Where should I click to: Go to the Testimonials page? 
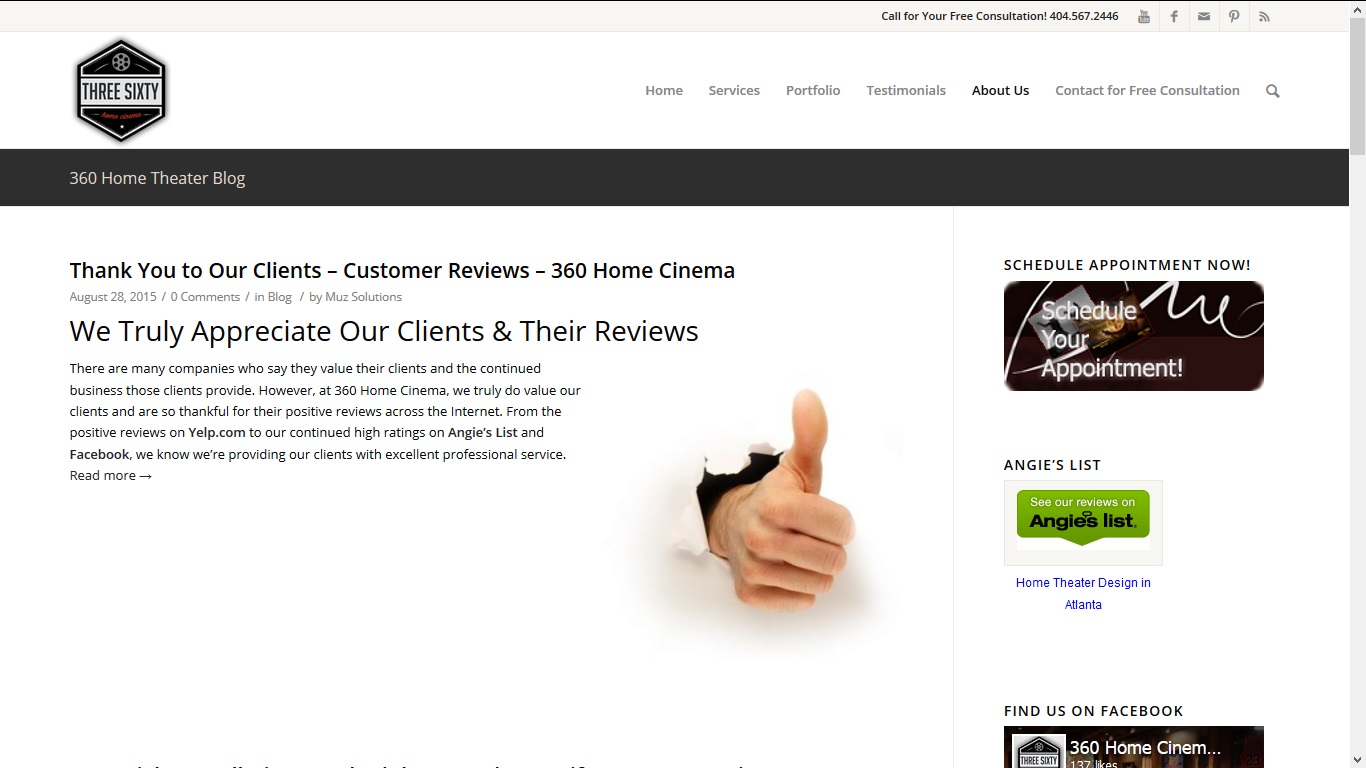906,90
